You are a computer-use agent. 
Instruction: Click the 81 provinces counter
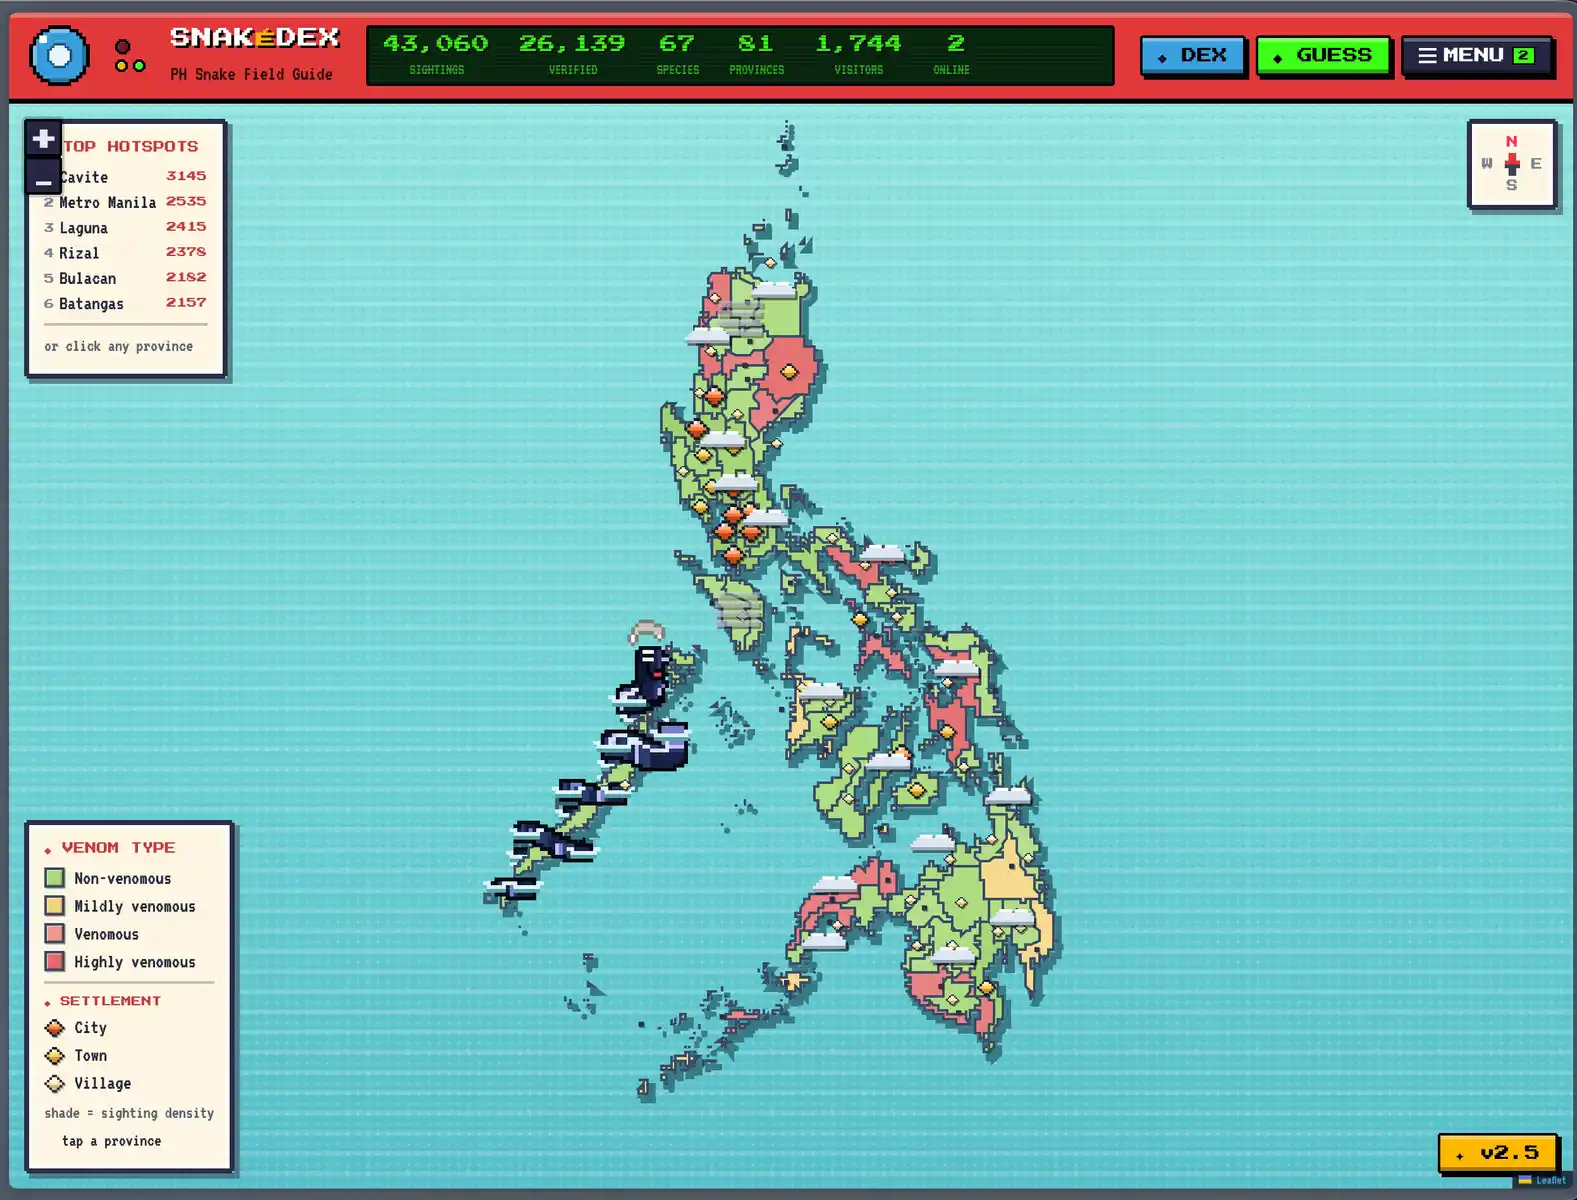click(756, 55)
